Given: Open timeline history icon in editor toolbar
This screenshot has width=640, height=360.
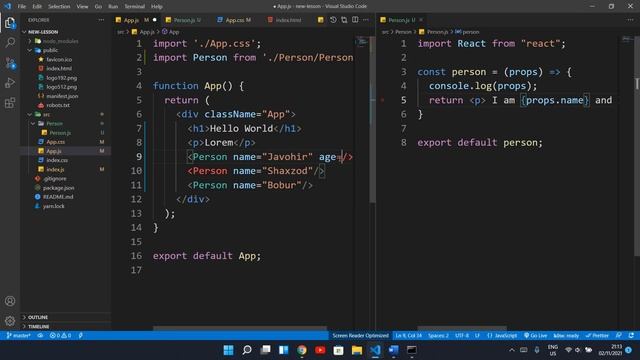Looking at the screenshot, I should tap(333, 20).
